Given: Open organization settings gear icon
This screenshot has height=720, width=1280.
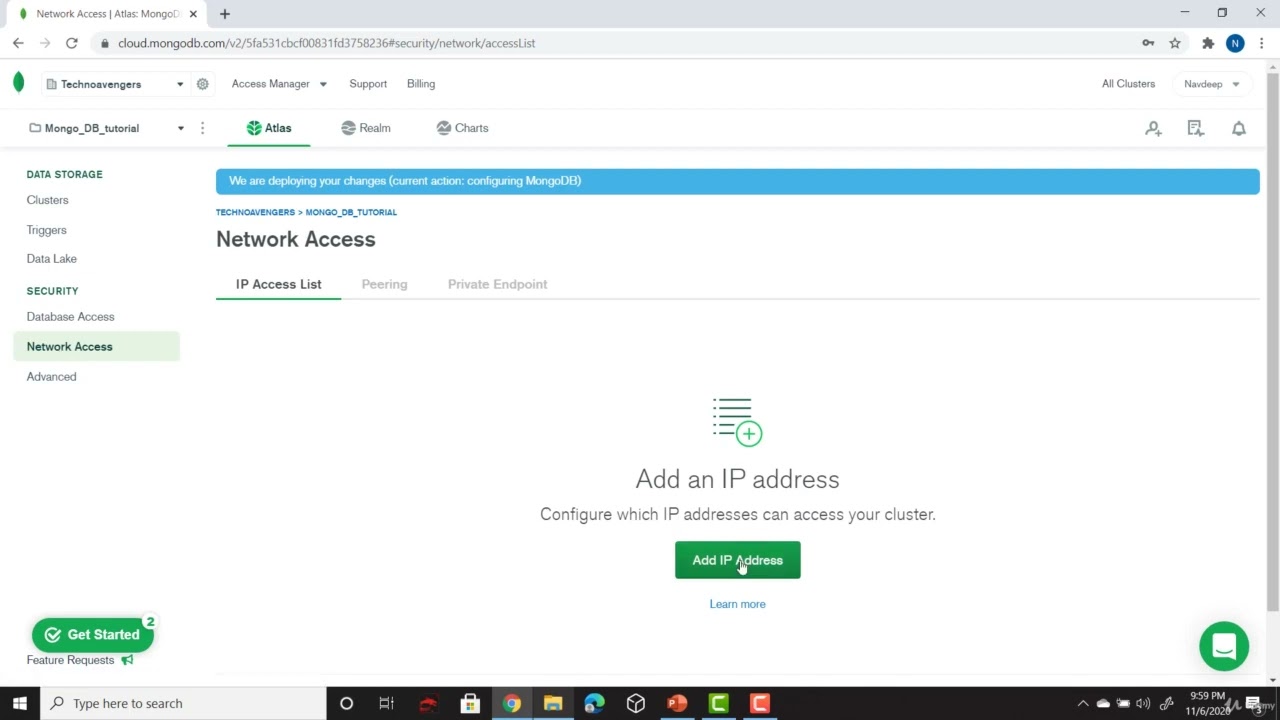Looking at the screenshot, I should (202, 84).
